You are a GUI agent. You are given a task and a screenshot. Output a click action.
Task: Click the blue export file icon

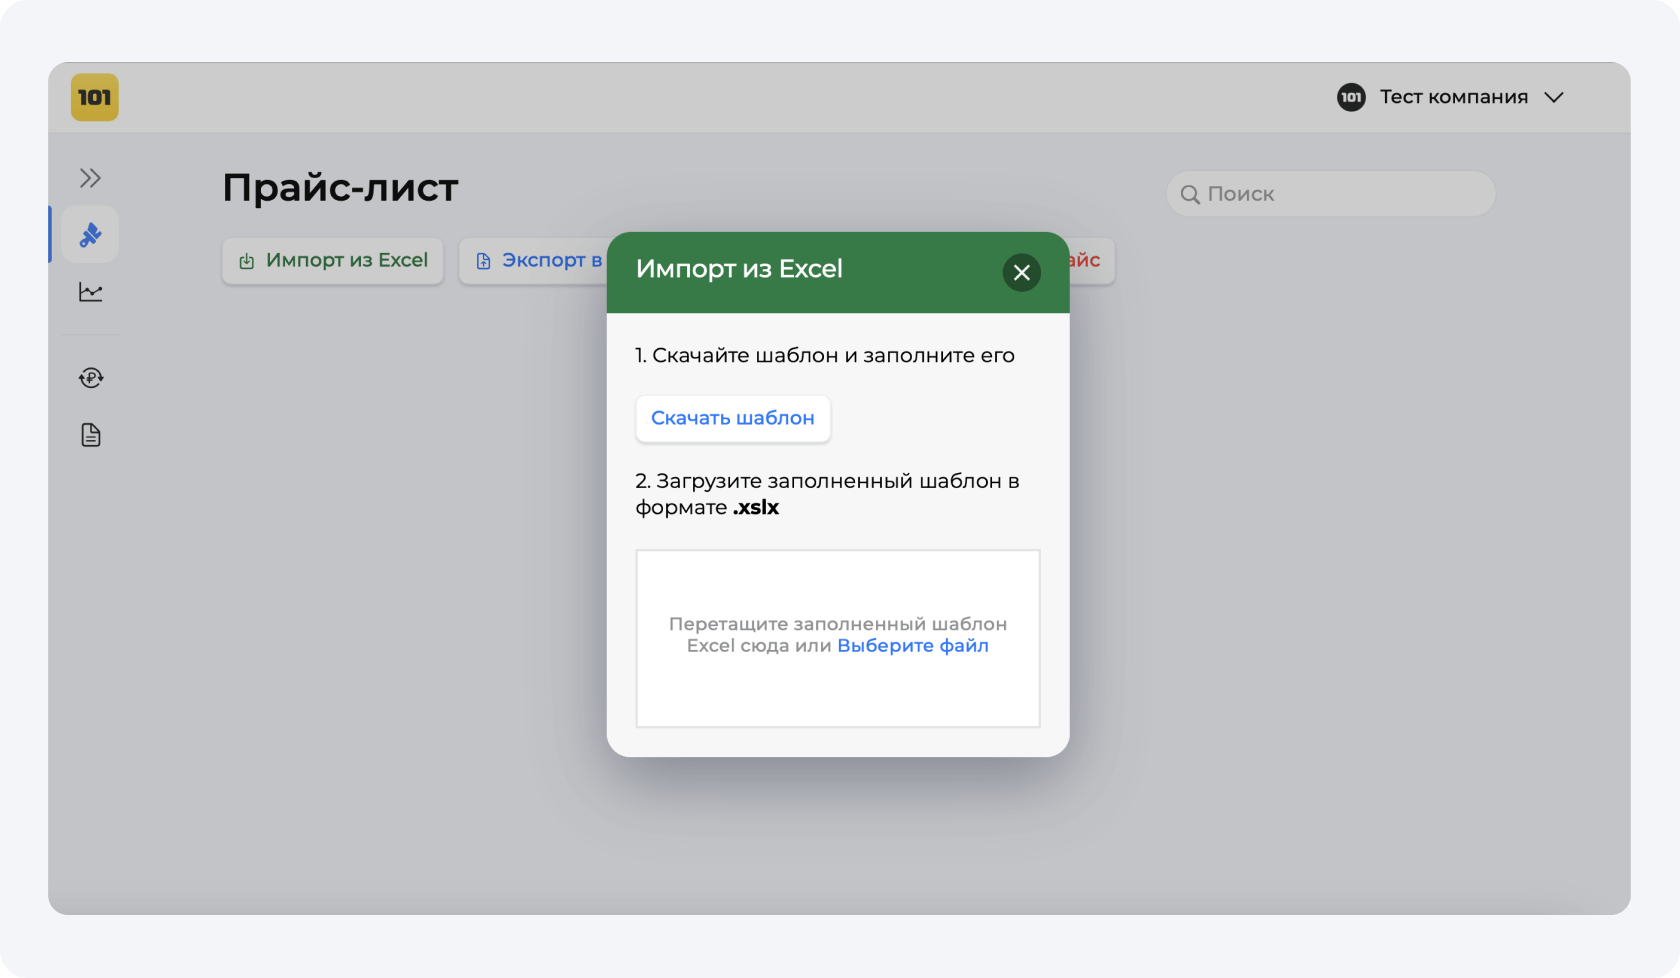point(483,262)
